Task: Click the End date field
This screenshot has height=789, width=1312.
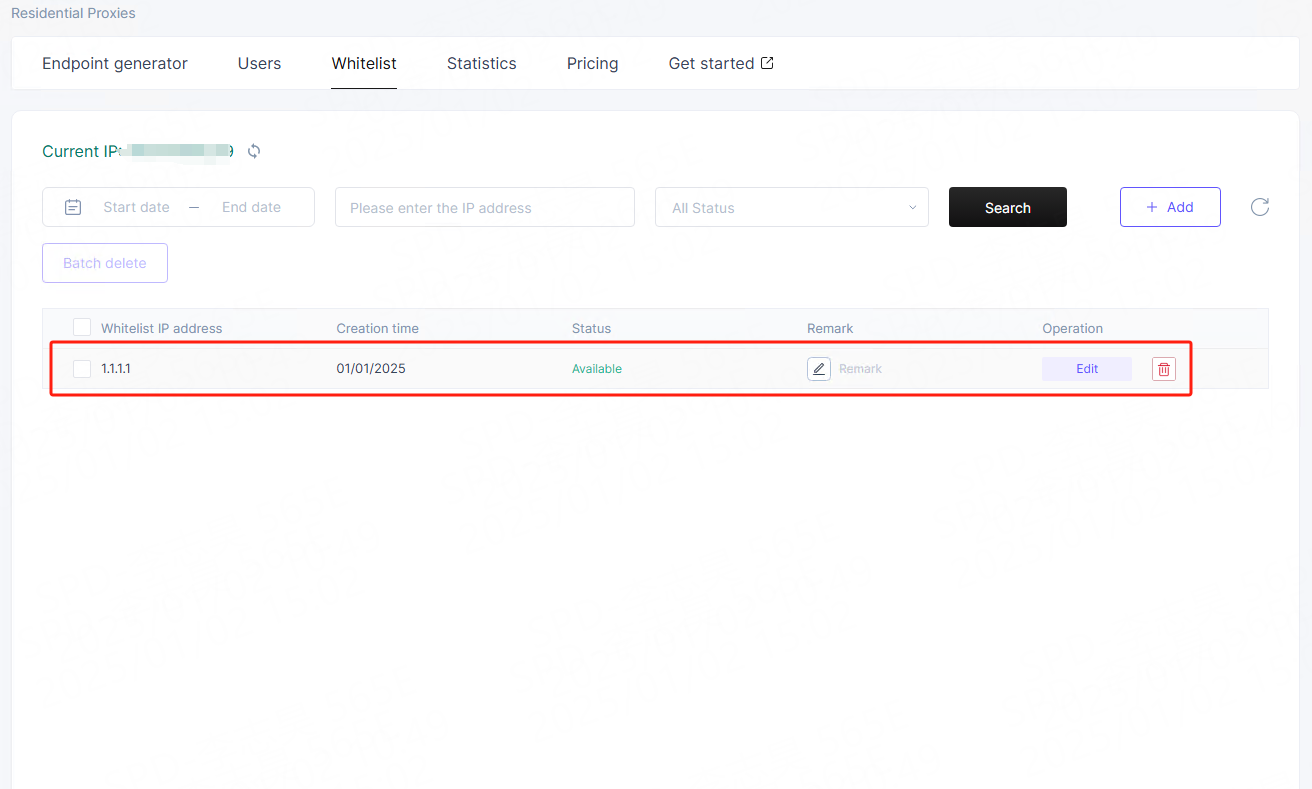Action: [x=251, y=207]
